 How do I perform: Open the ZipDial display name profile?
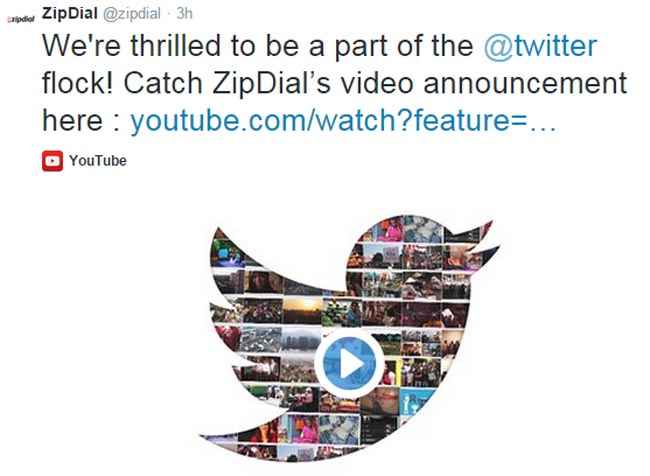pyautogui.click(x=70, y=13)
